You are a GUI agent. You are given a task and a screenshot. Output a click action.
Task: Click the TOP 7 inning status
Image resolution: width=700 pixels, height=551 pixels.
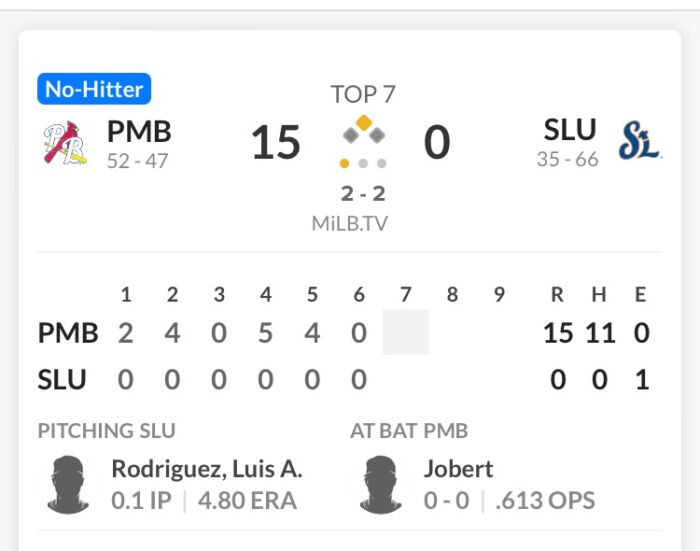click(x=363, y=94)
